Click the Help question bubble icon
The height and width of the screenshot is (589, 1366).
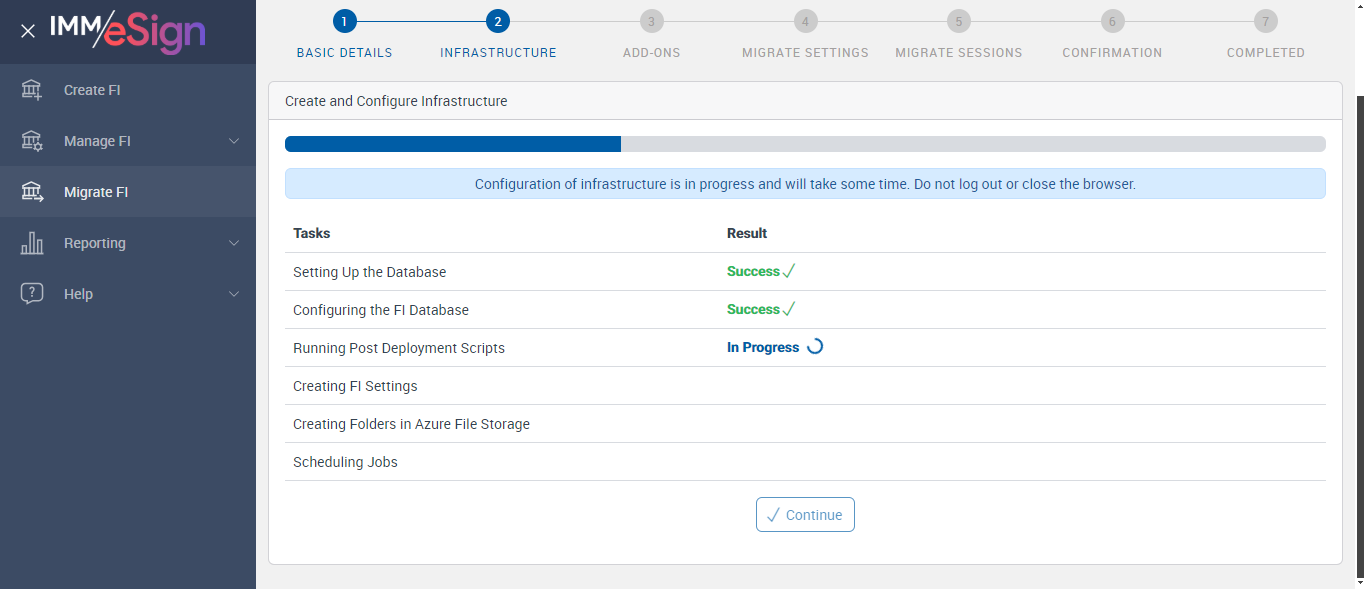[x=32, y=294]
